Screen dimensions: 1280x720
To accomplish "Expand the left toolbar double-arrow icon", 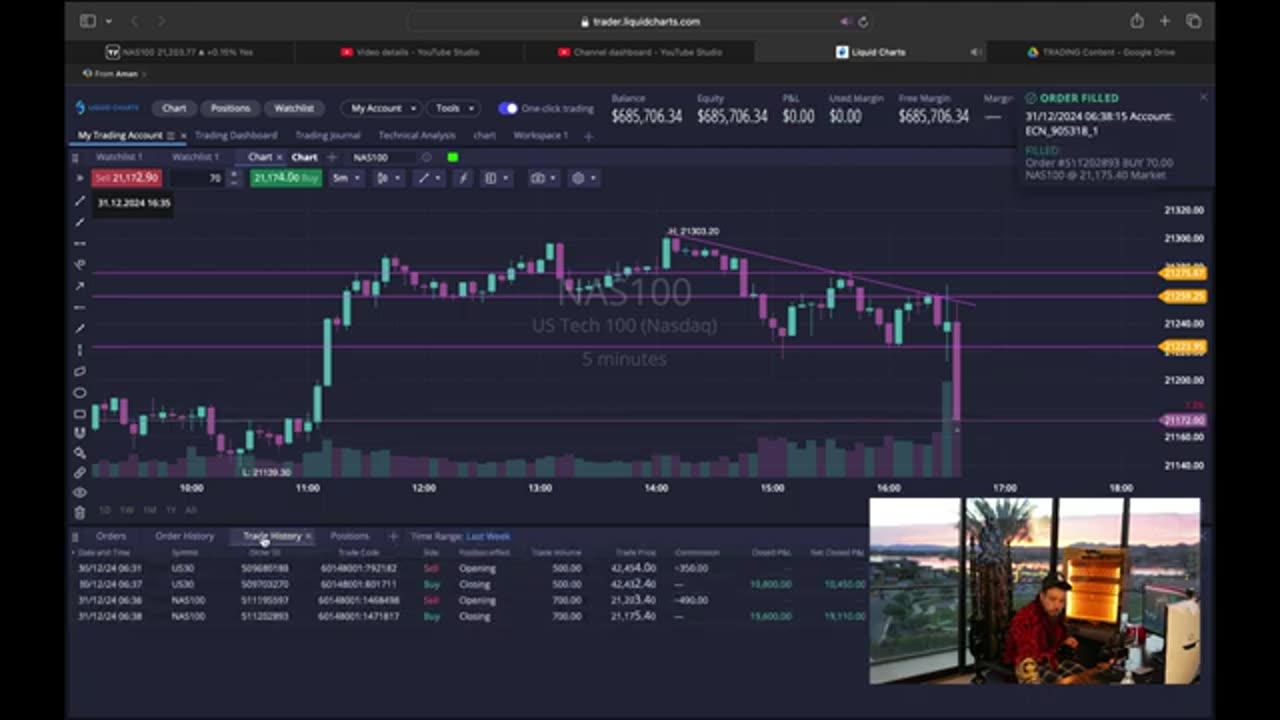I will coord(80,178).
